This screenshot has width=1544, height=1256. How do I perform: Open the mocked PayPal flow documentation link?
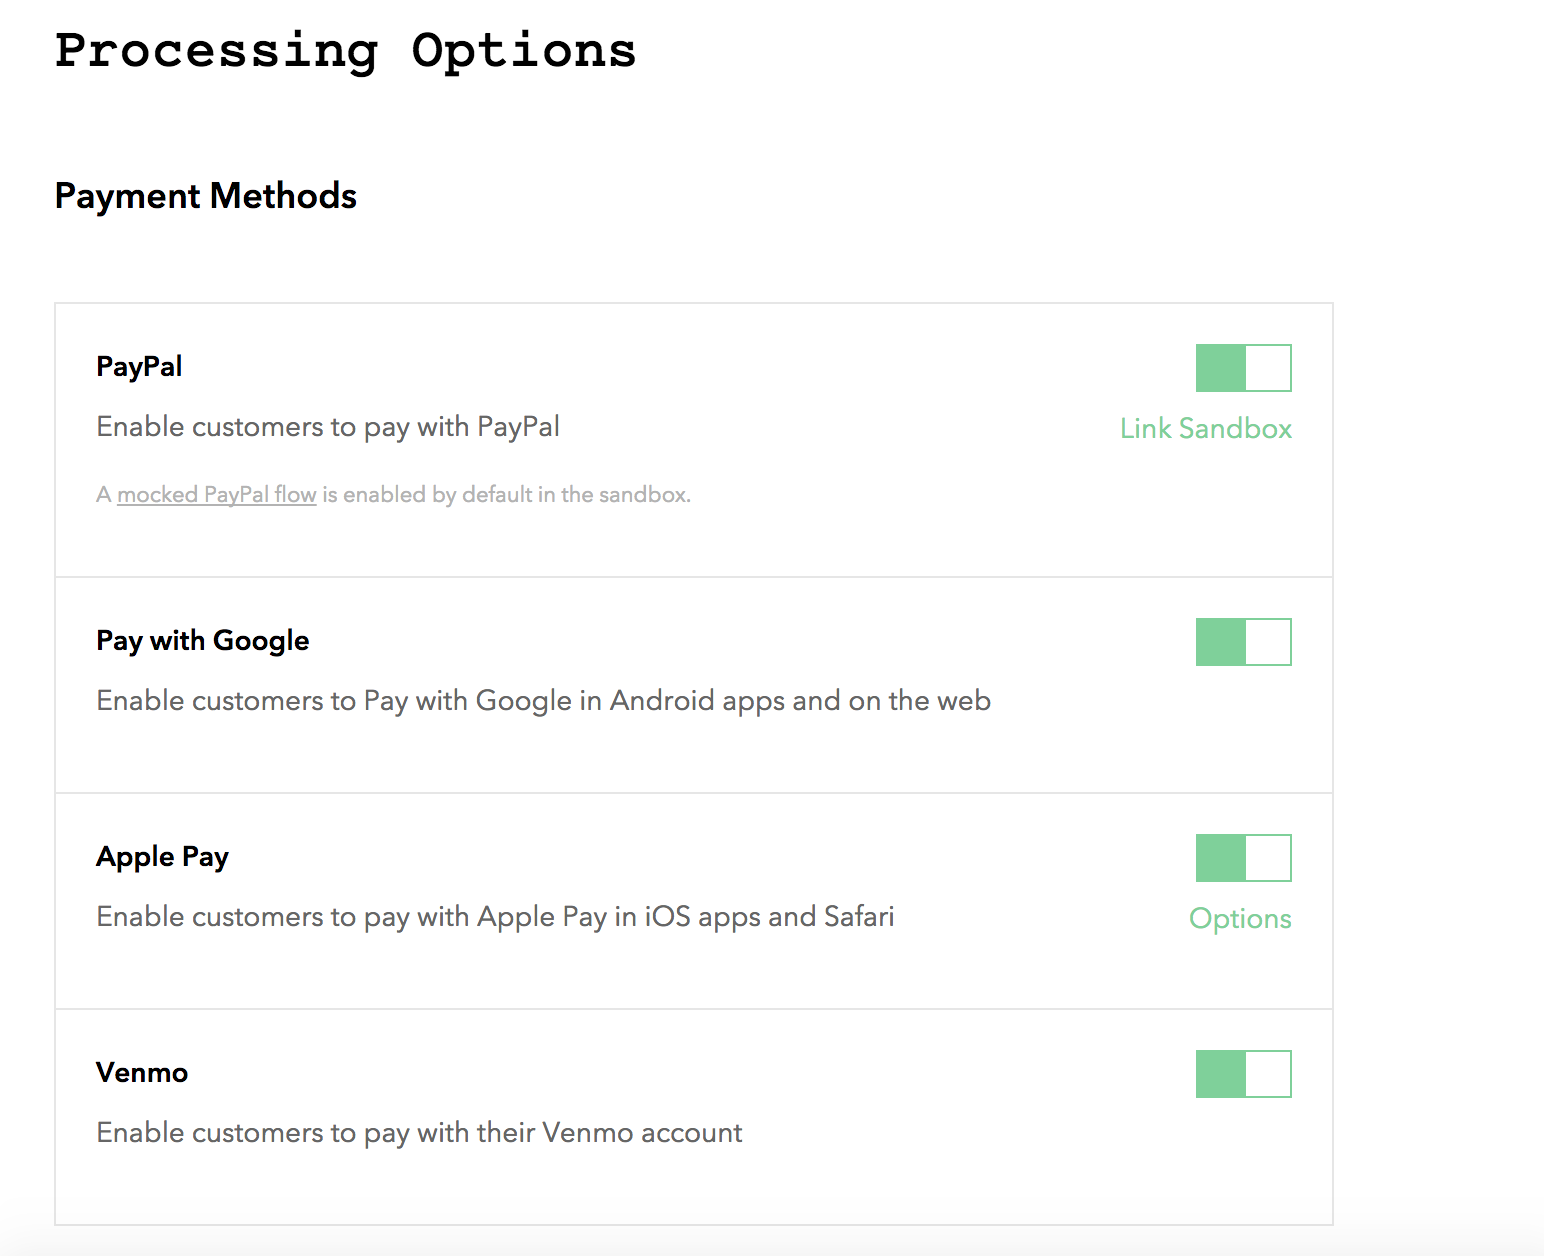[216, 494]
